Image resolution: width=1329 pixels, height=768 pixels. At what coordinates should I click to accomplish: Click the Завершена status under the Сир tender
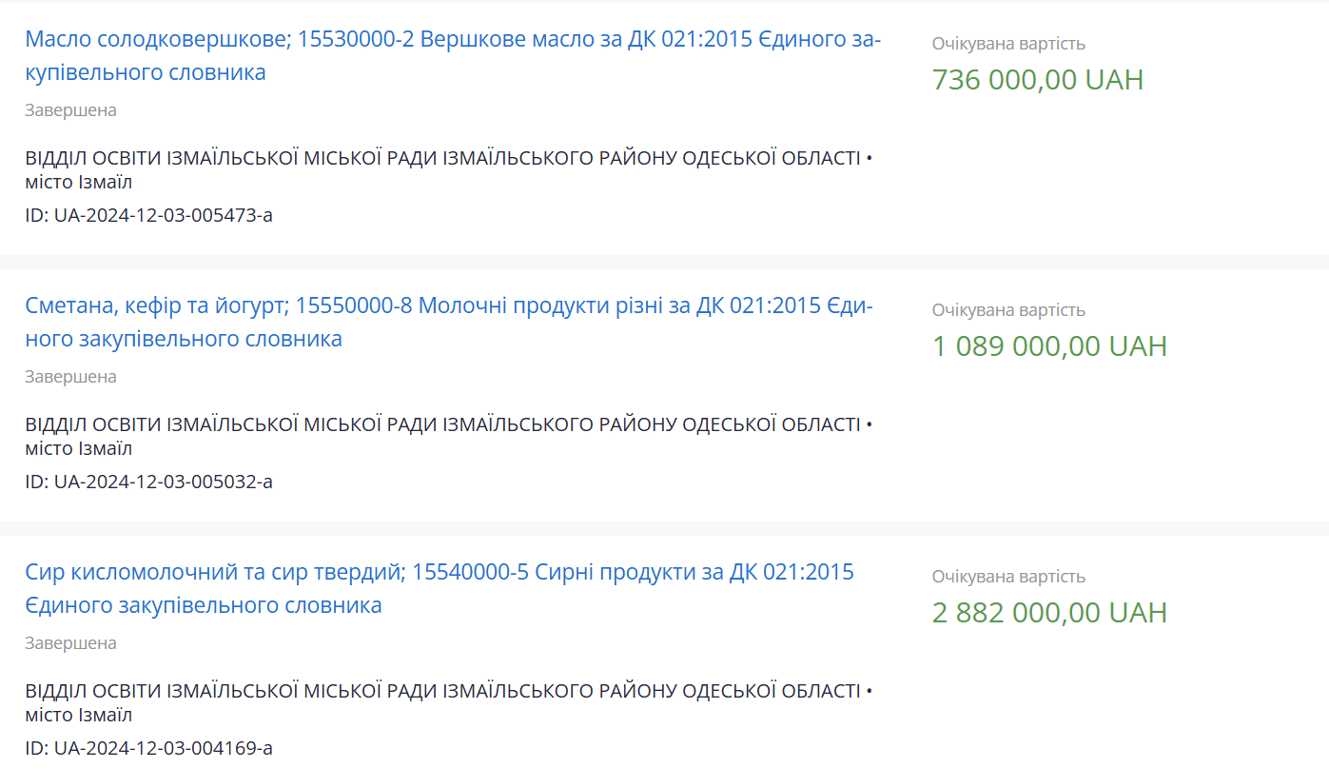coord(71,643)
